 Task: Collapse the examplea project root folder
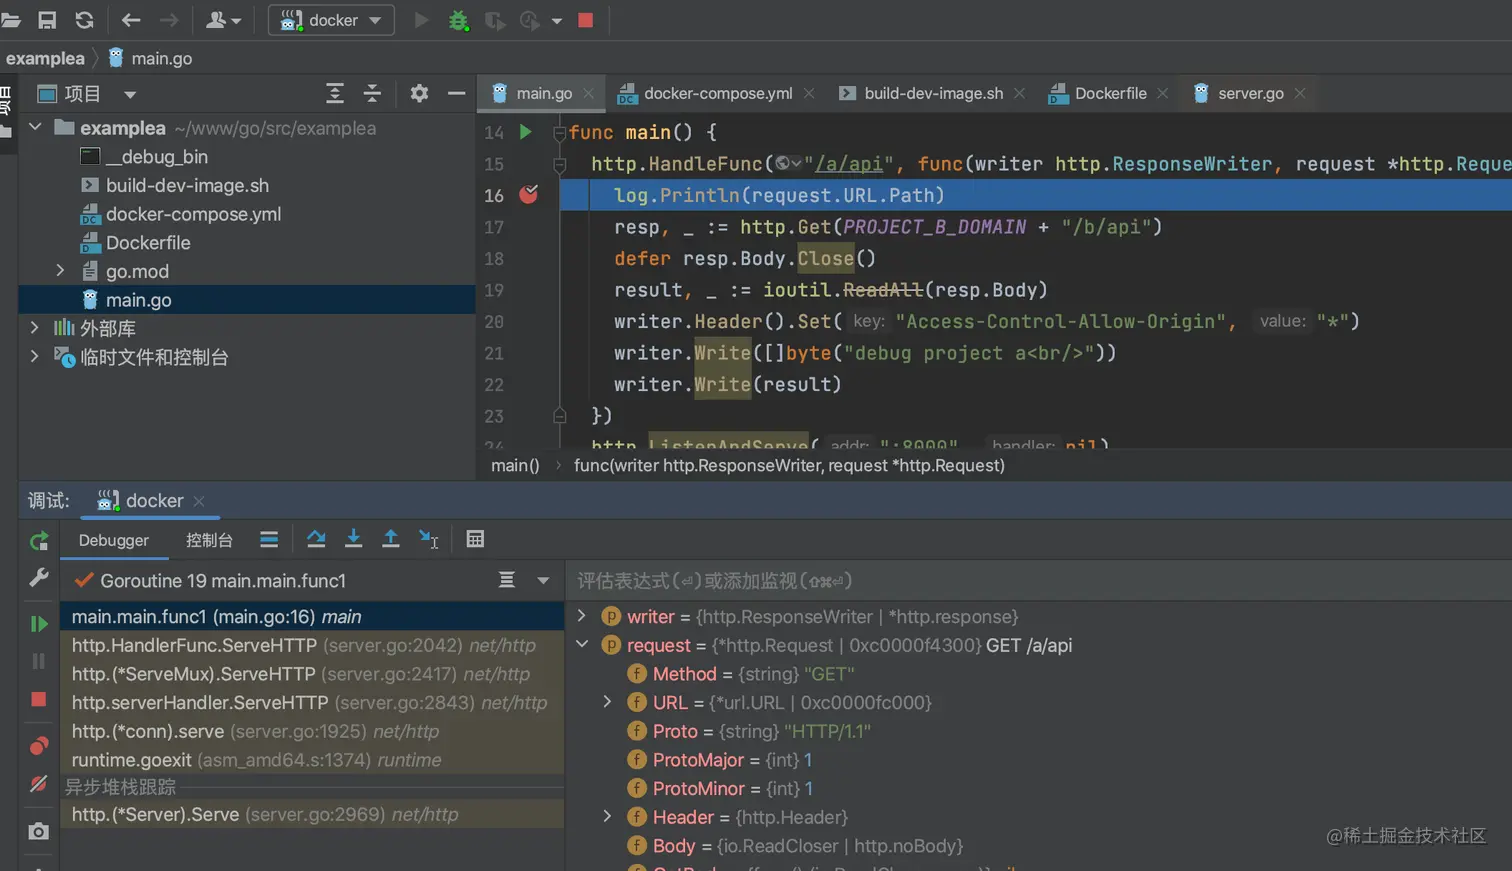[35, 128]
